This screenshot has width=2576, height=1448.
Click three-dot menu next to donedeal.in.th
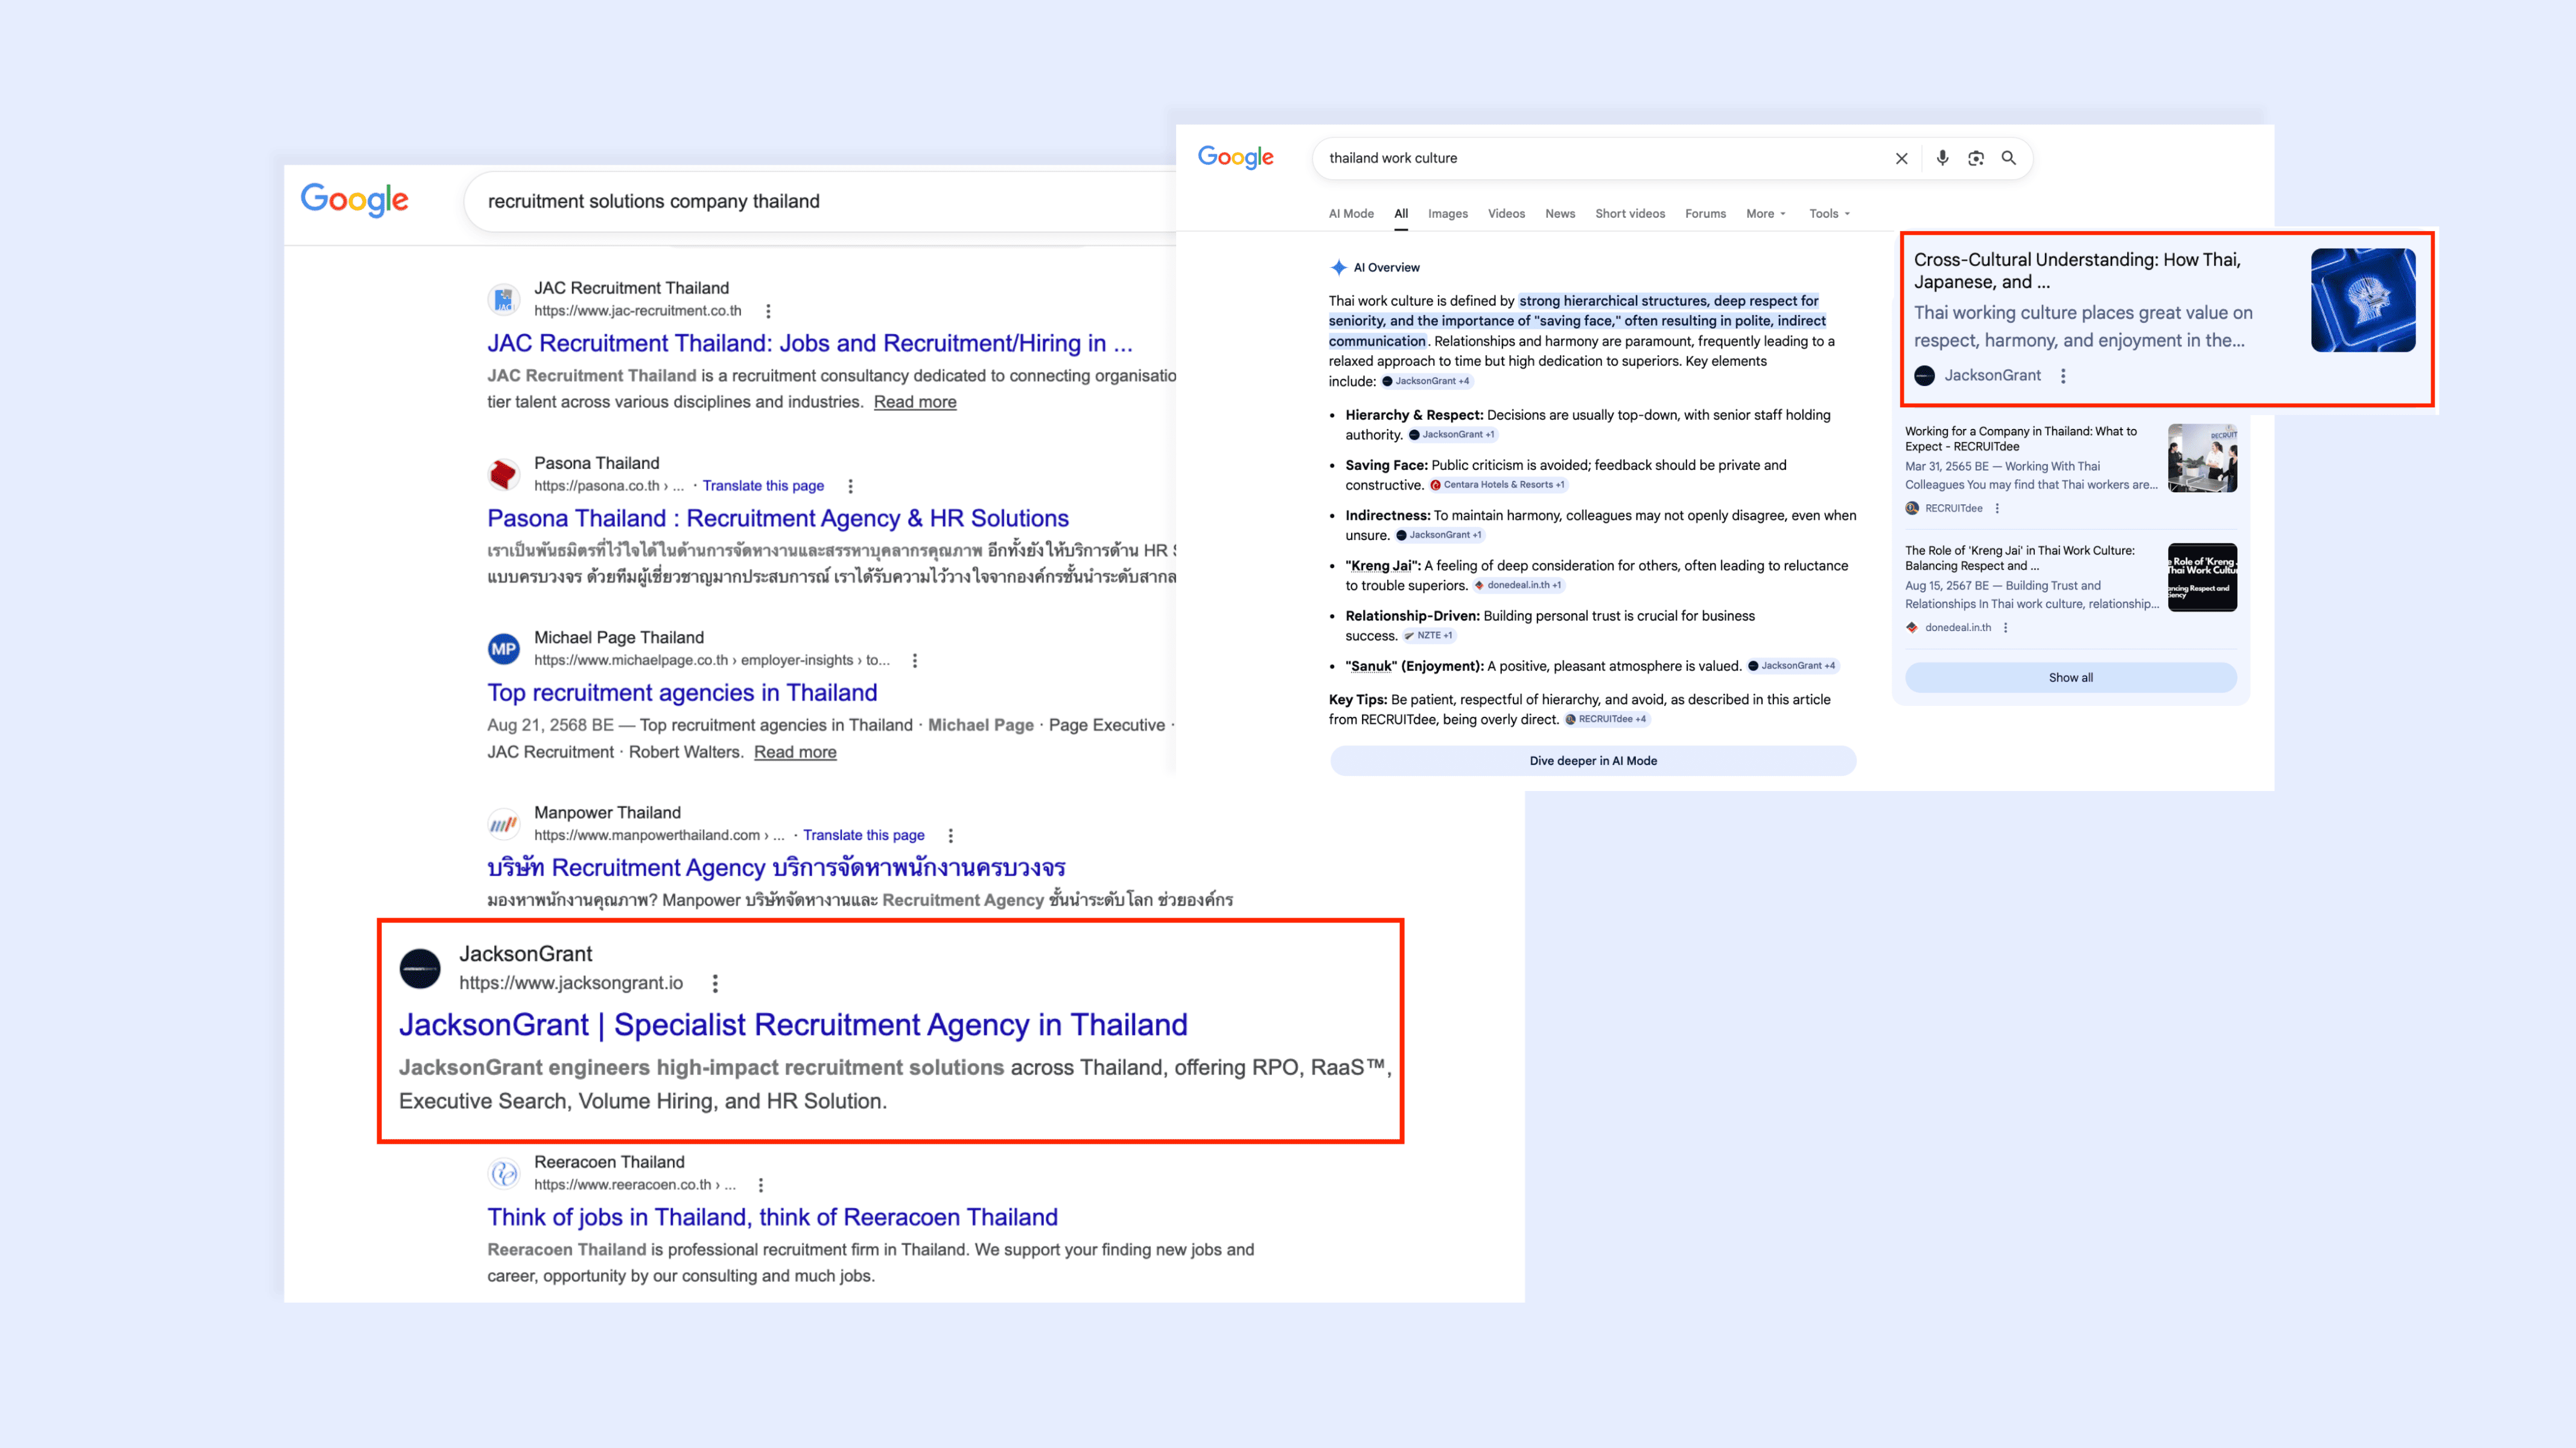coord(2005,628)
